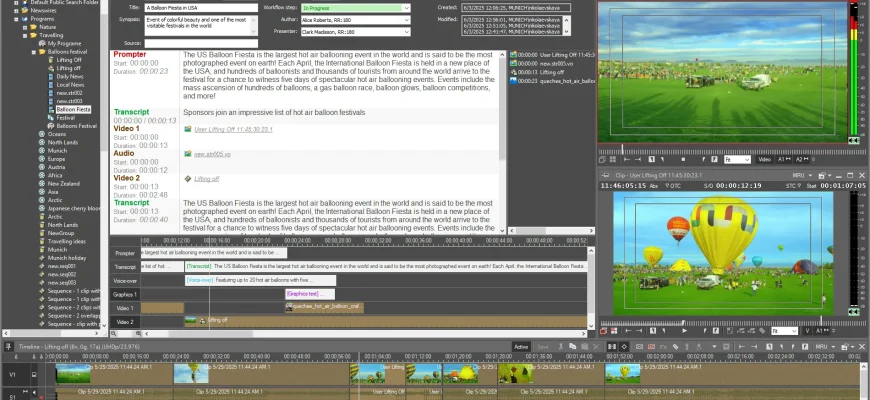Select Daily News in the tree
Image resolution: width=870 pixels, height=400 pixels.
[70, 77]
